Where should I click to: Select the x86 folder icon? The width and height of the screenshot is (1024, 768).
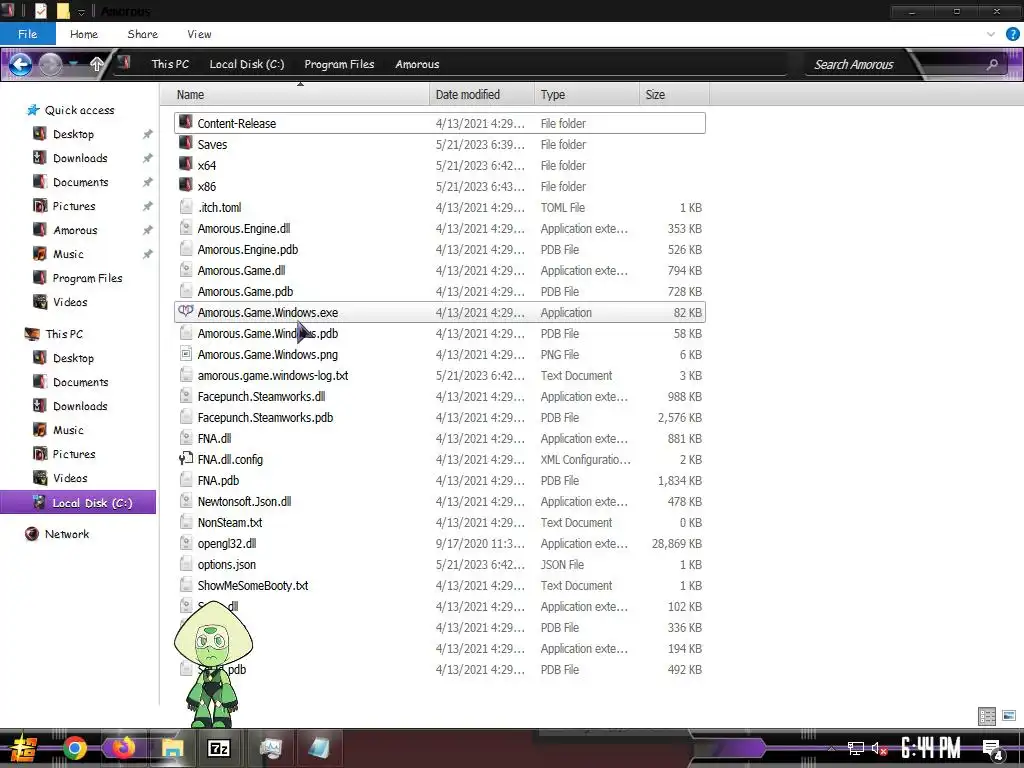pyautogui.click(x=186, y=185)
